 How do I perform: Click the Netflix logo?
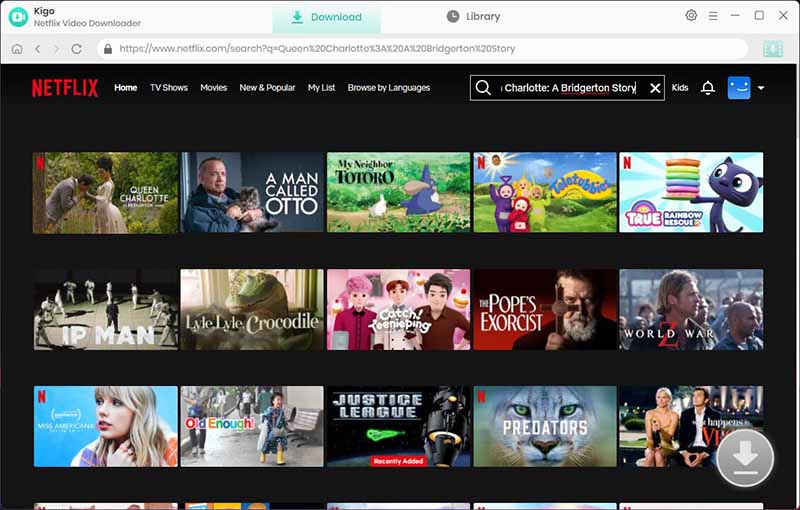pos(65,88)
